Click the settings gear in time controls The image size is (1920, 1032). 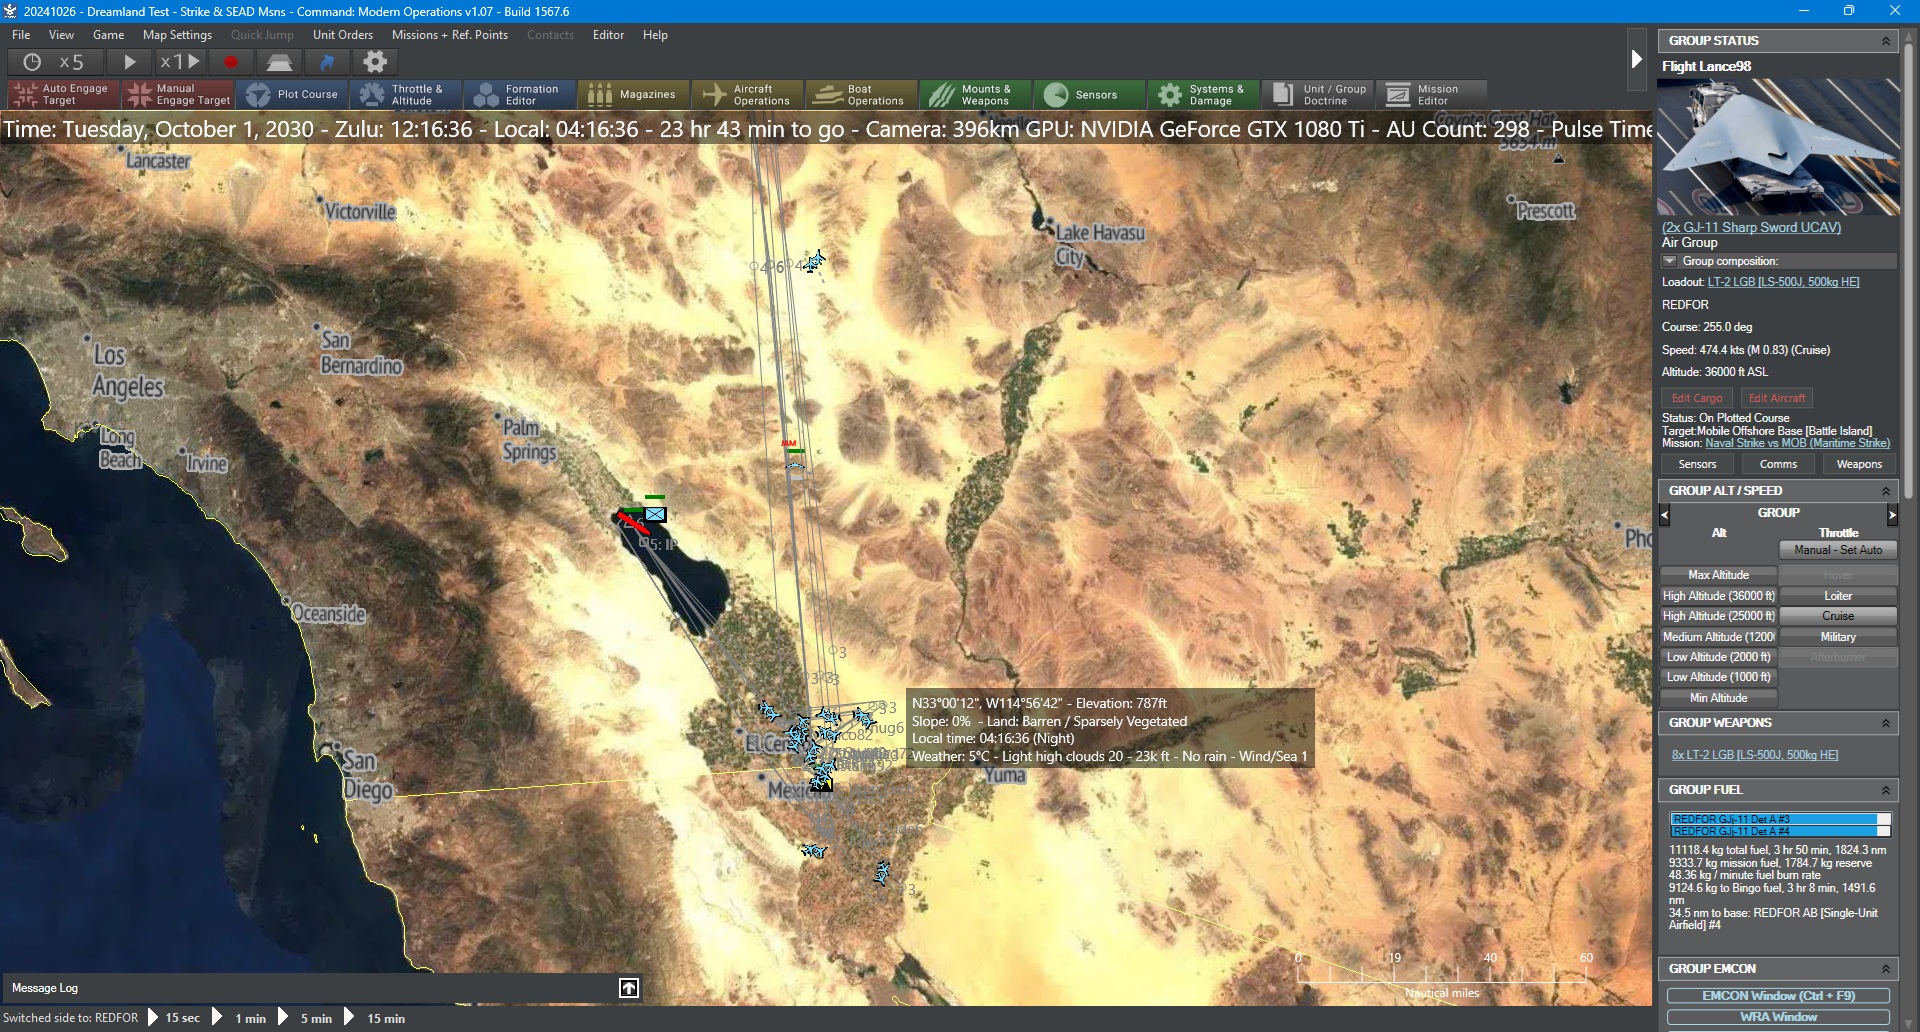click(x=375, y=62)
